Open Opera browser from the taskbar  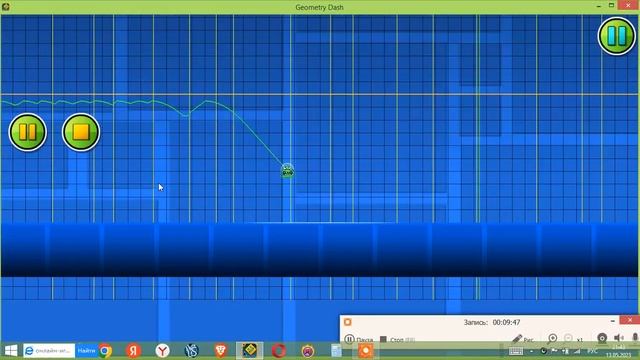(279, 351)
